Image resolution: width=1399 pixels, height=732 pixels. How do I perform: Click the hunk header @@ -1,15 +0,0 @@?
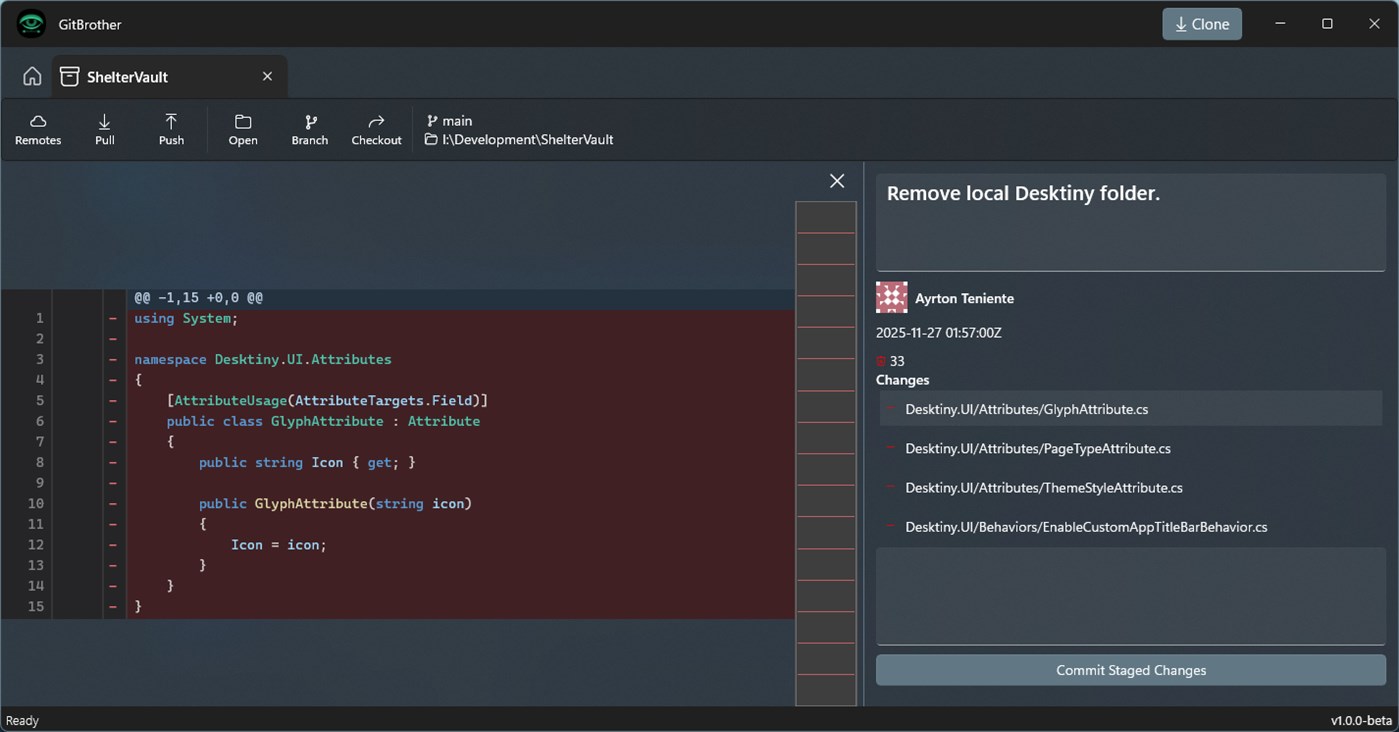point(198,298)
